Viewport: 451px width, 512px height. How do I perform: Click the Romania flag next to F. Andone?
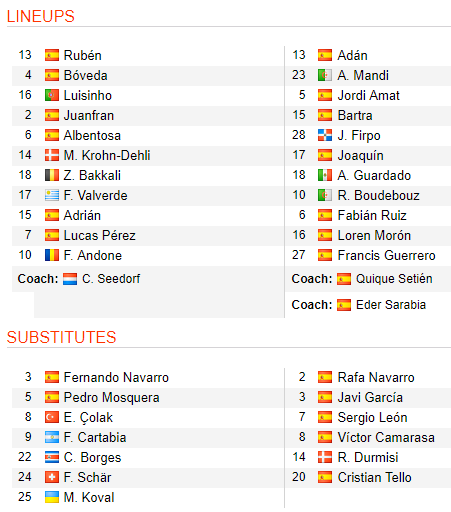[x=52, y=255]
